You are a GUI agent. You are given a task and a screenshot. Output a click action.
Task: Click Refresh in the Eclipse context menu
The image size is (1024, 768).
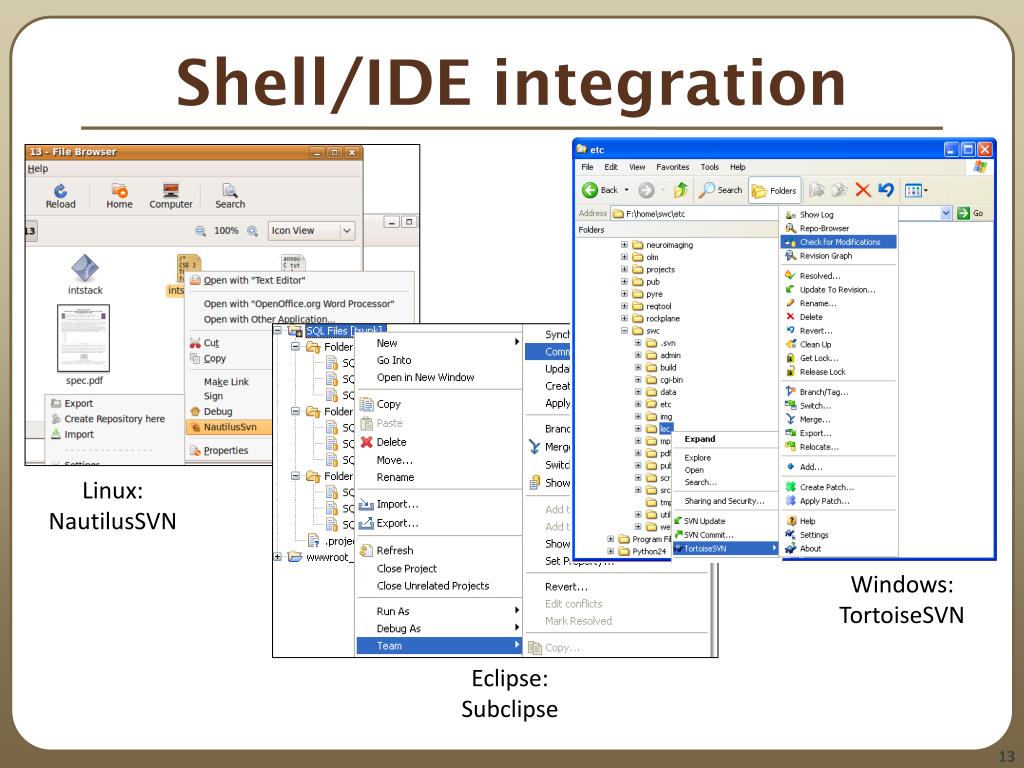click(394, 551)
